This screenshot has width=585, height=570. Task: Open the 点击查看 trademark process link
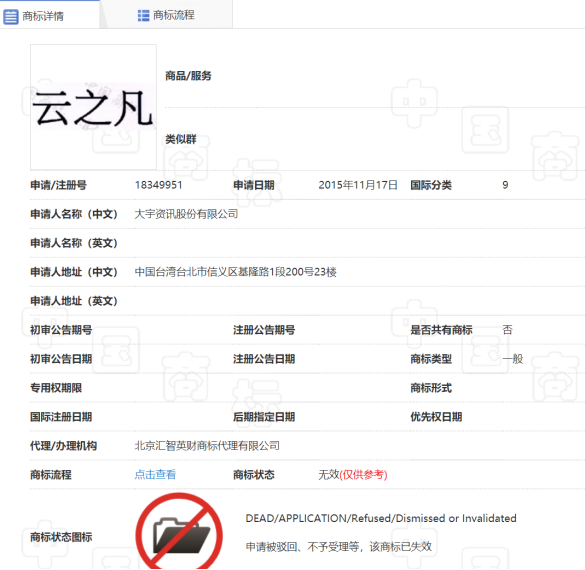point(155,475)
